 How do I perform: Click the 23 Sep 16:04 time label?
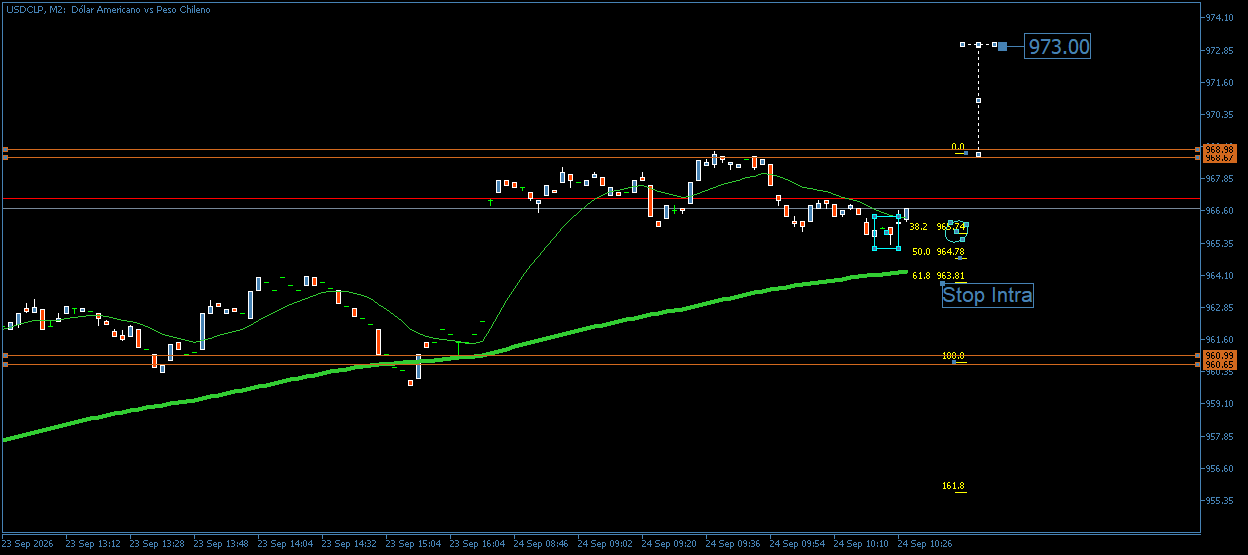(x=478, y=544)
